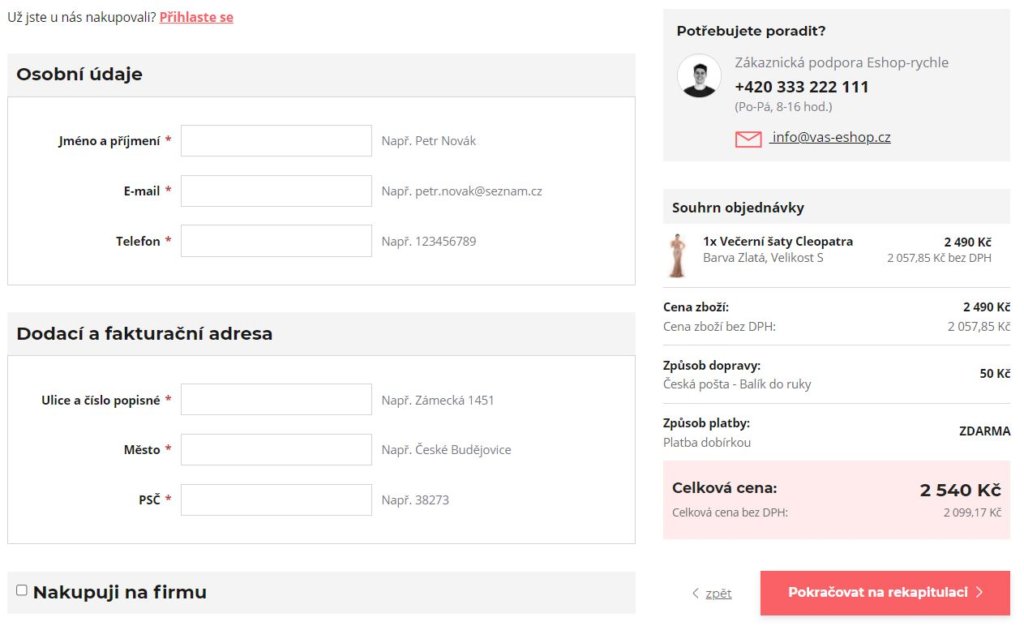Click the Město input field
1024x626 pixels.
click(276, 450)
